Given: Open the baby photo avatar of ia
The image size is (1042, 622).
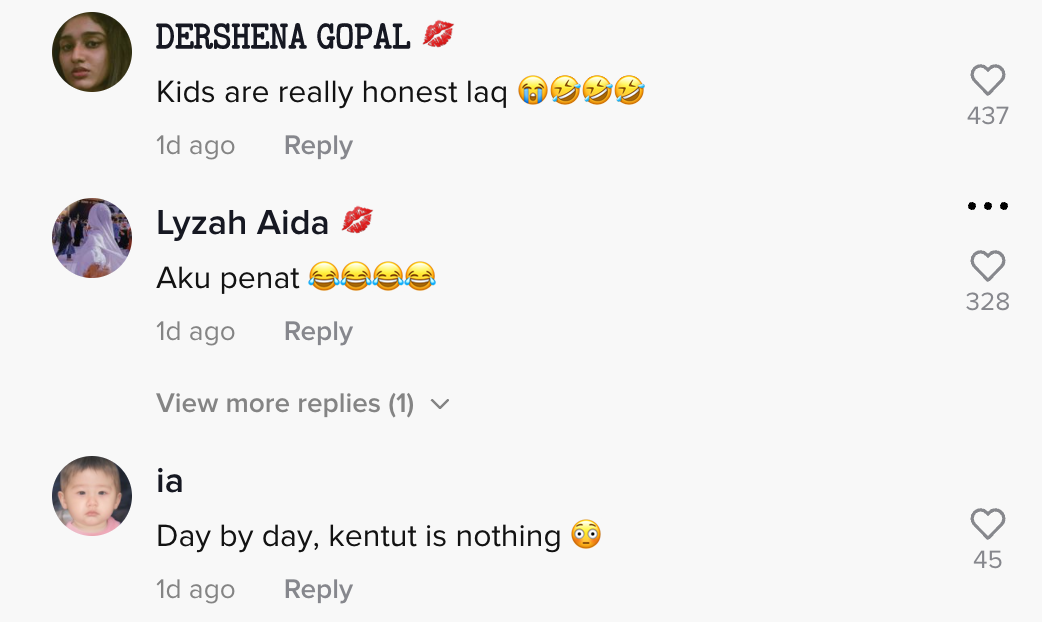Looking at the screenshot, I should point(92,496).
